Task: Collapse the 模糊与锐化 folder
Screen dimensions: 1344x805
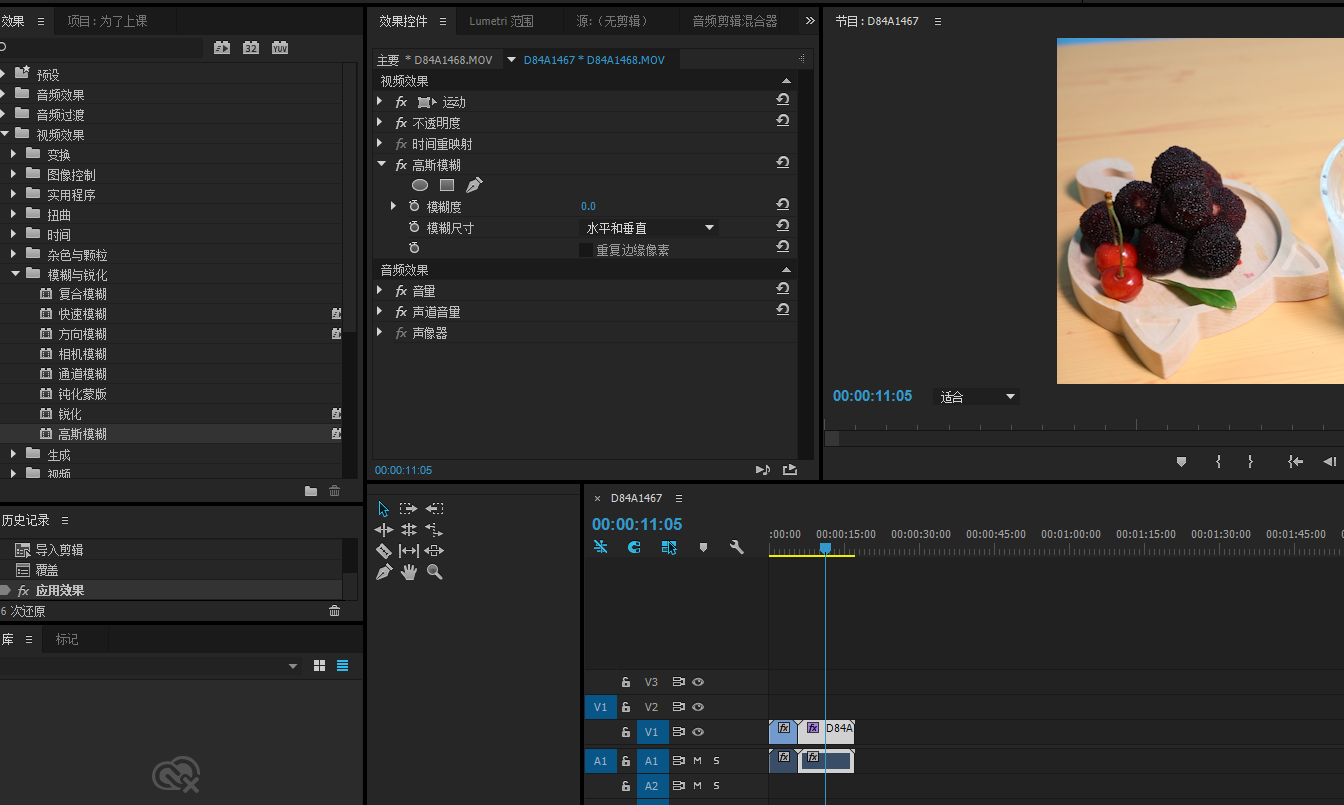Action: pos(16,274)
